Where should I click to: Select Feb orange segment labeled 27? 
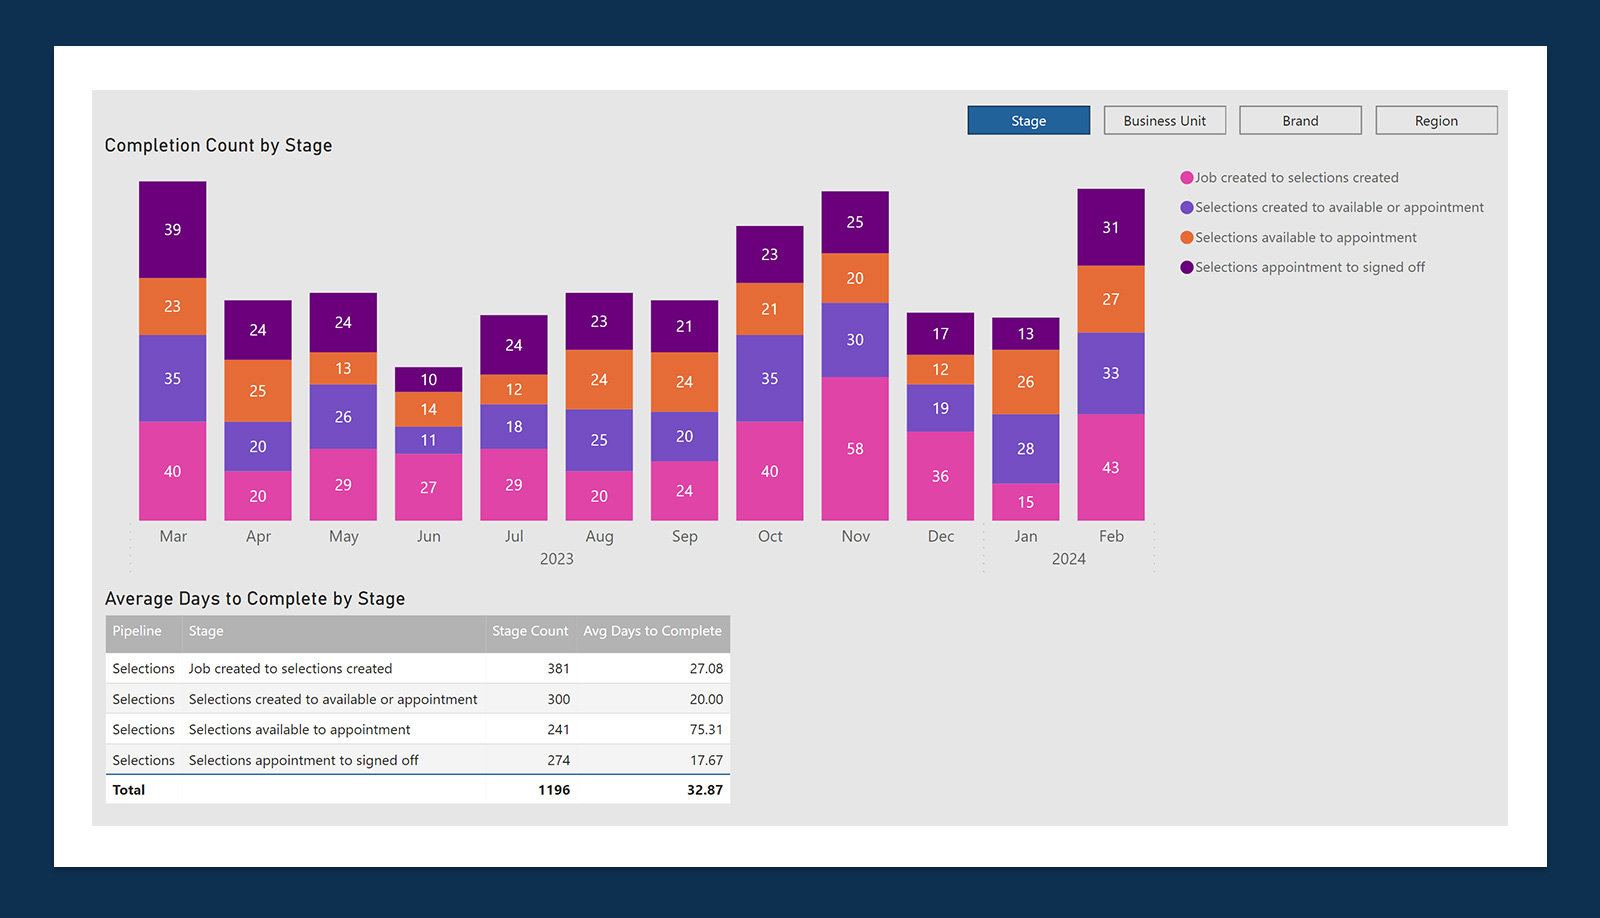[1110, 299]
